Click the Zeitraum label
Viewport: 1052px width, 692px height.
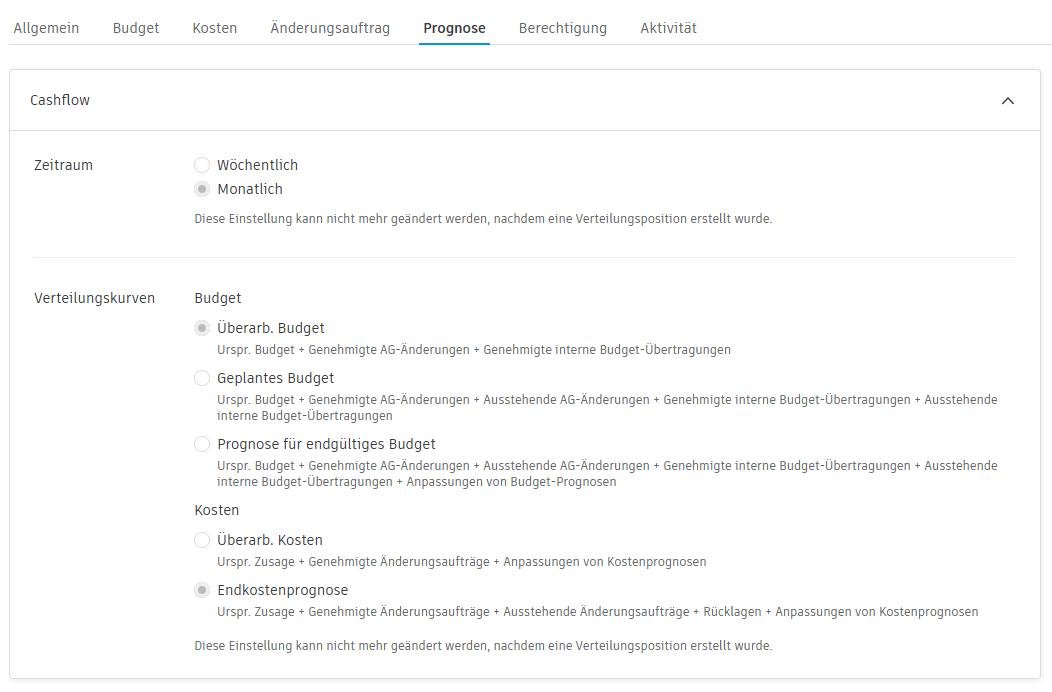click(63, 164)
